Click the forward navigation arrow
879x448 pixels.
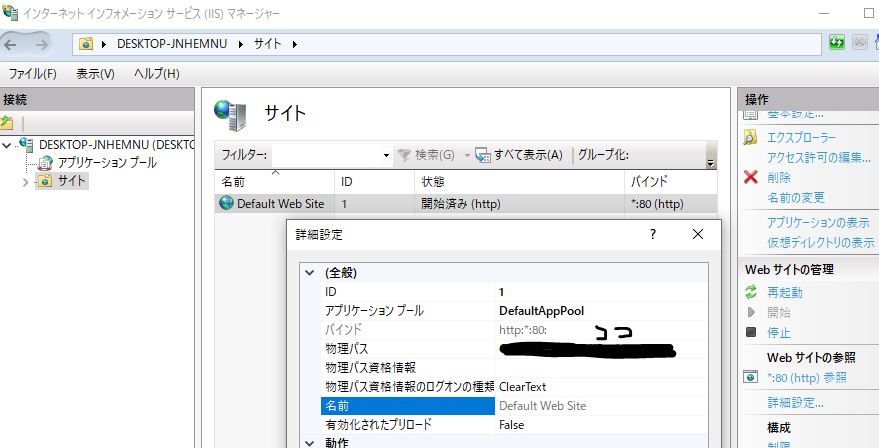43,44
